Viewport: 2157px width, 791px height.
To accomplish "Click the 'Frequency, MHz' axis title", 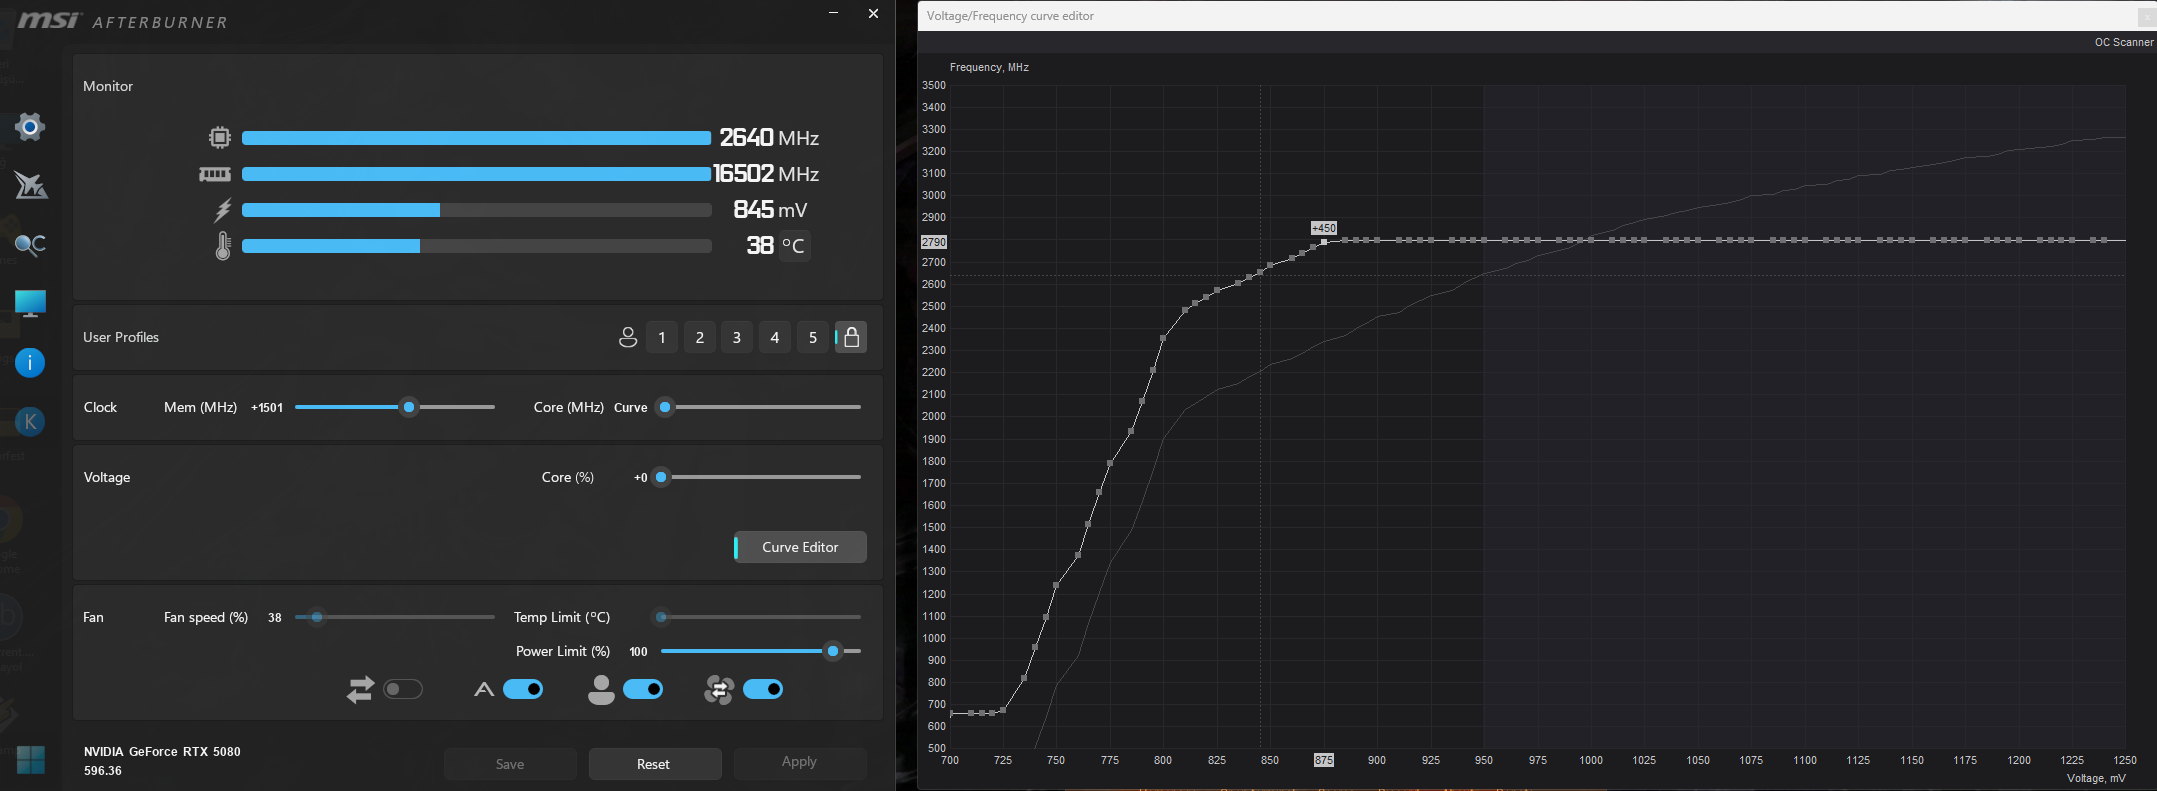I will [x=989, y=67].
